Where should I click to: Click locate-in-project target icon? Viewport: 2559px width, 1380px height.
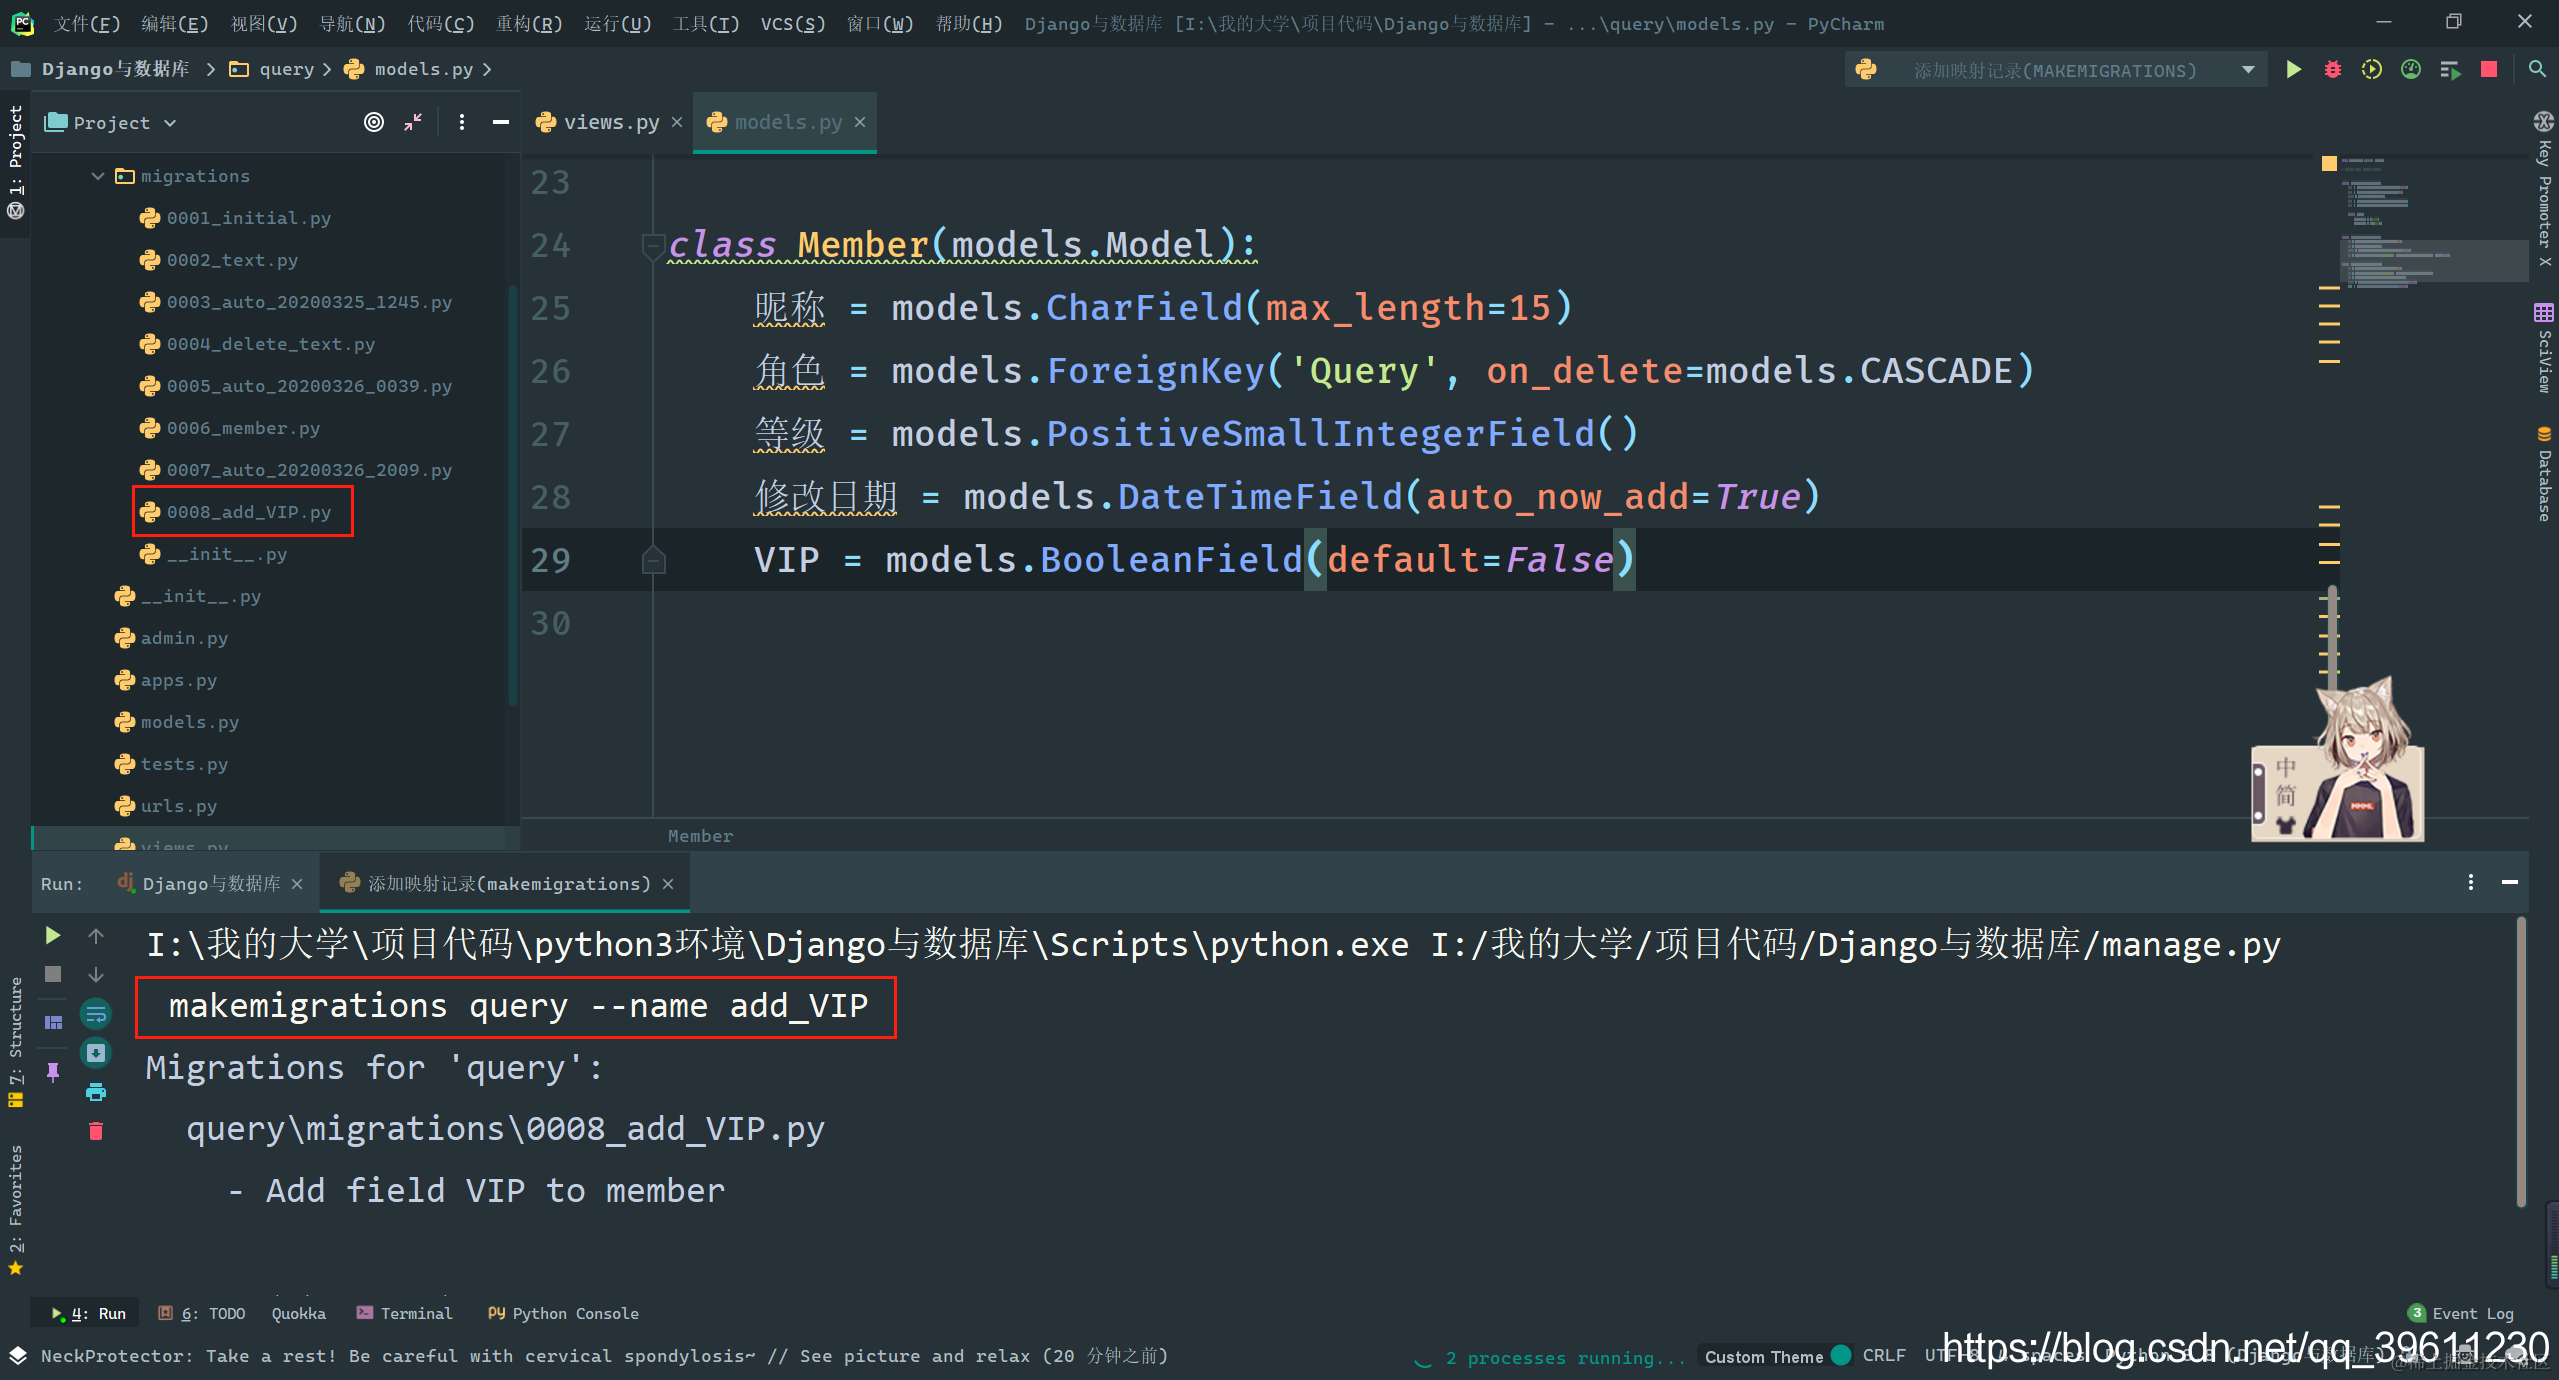click(374, 122)
